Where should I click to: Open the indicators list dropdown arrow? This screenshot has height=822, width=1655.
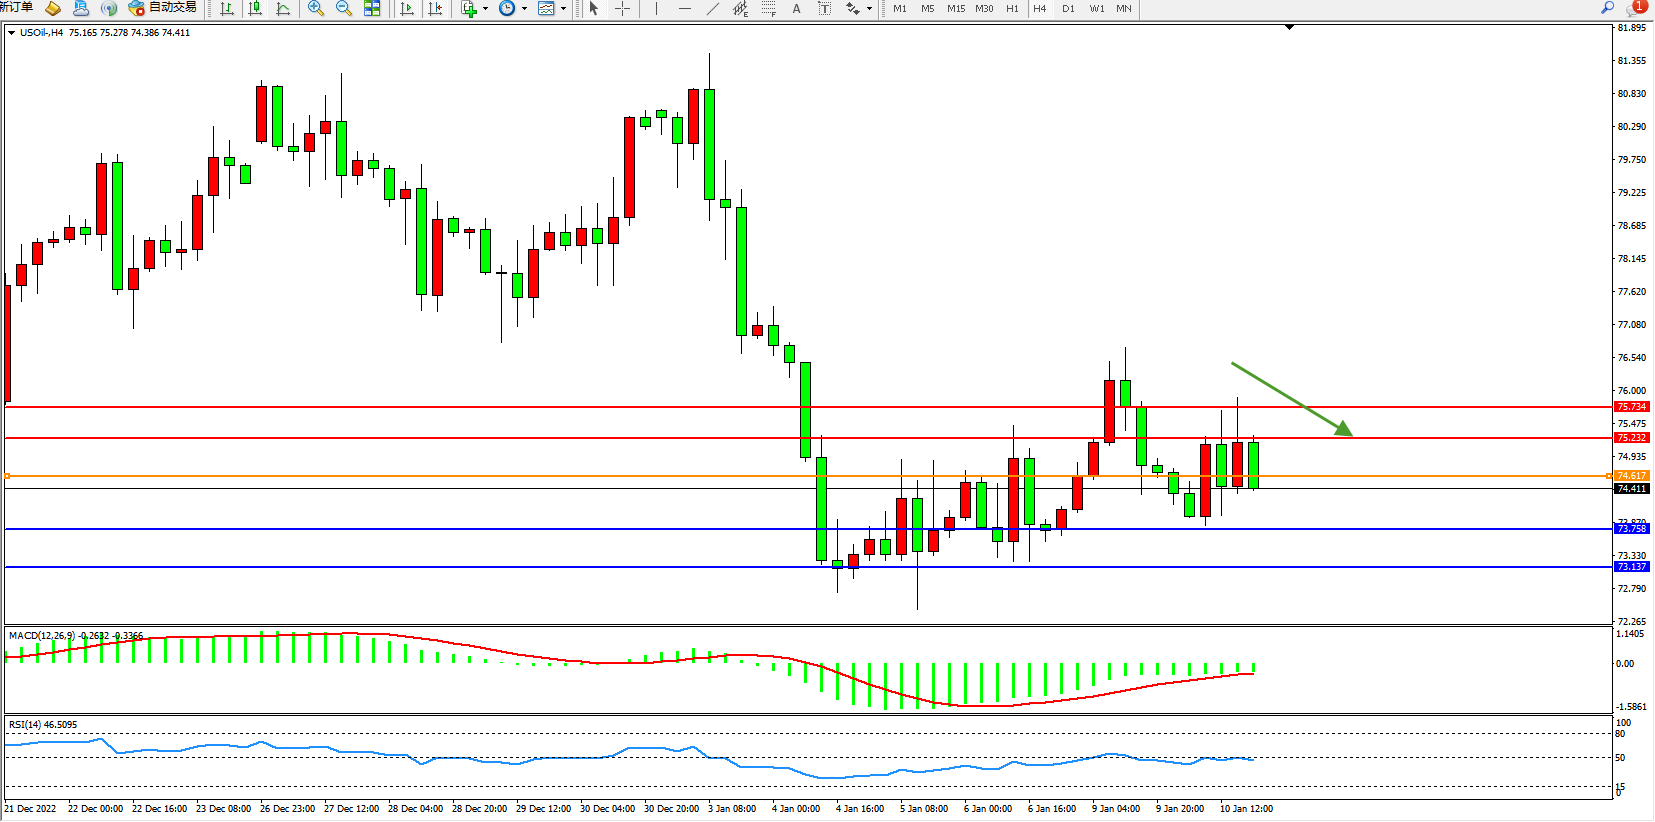point(485,9)
